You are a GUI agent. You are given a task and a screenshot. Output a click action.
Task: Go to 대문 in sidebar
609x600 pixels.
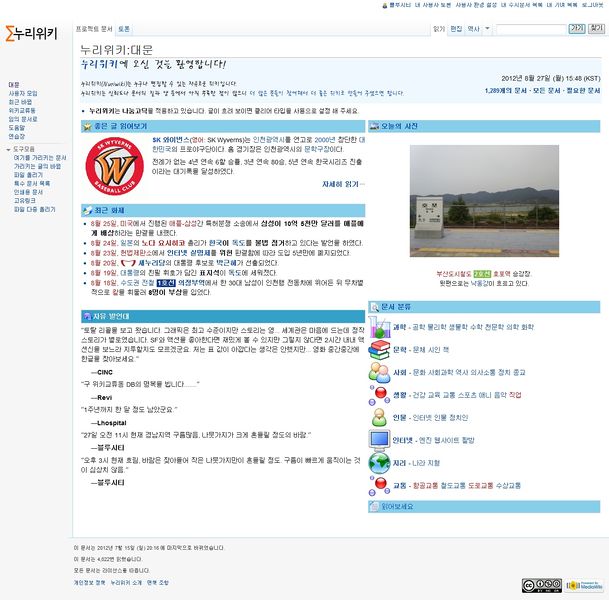[x=14, y=85]
